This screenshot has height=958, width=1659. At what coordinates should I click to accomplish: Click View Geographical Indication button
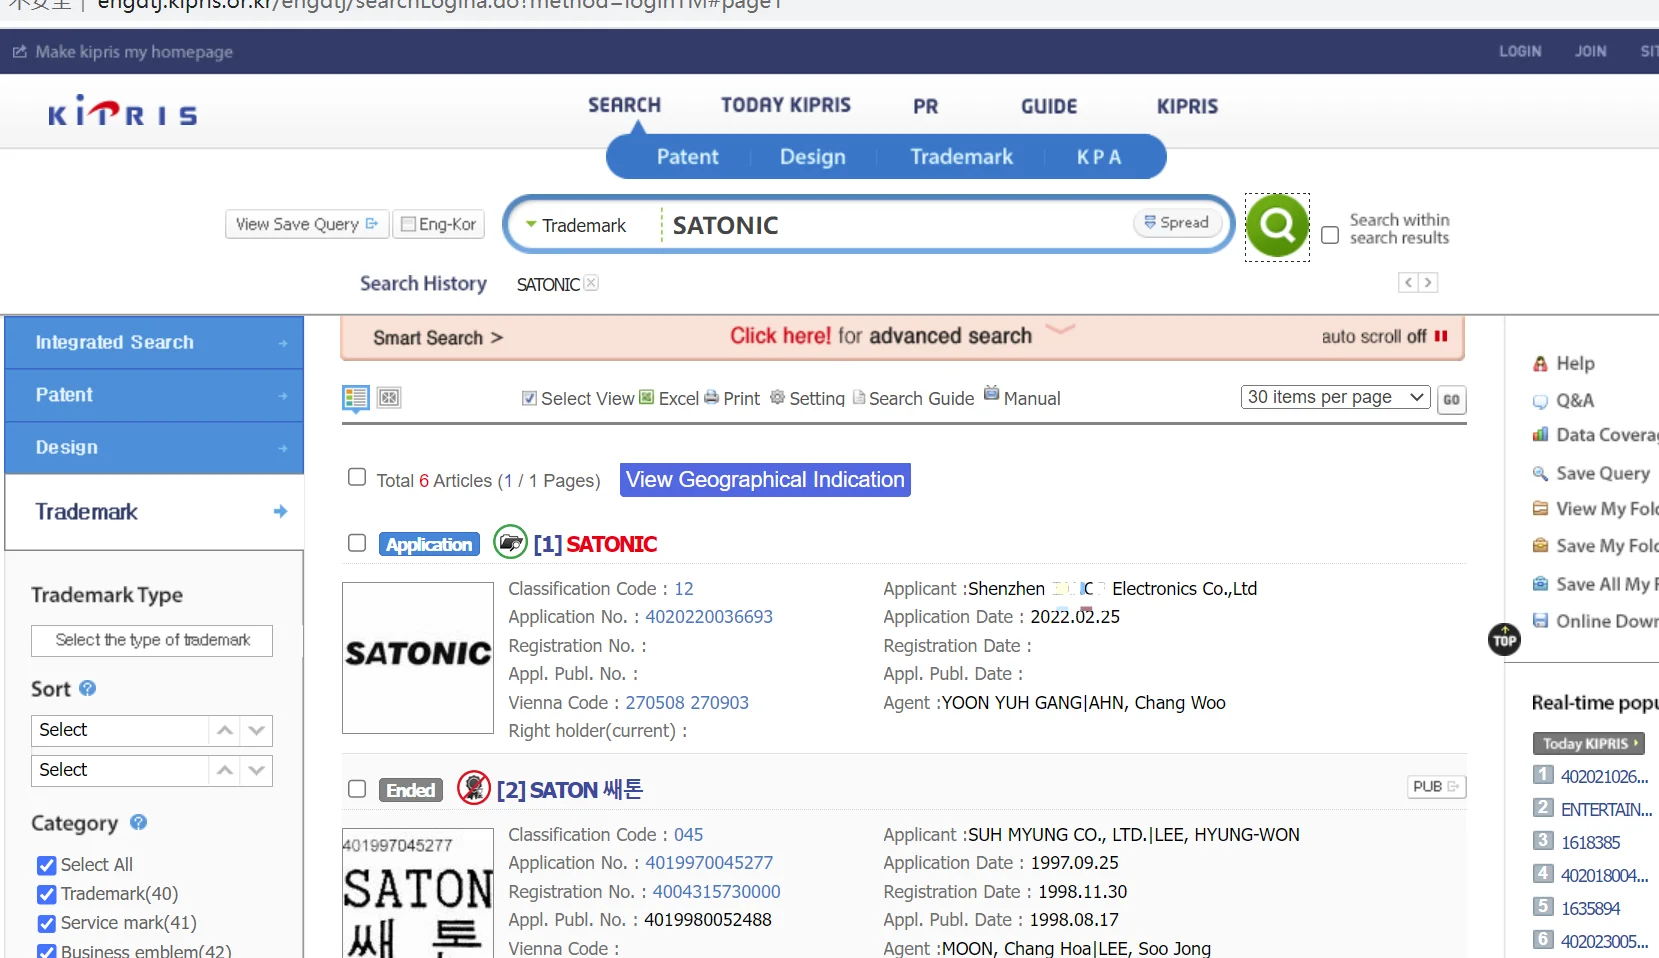point(765,480)
